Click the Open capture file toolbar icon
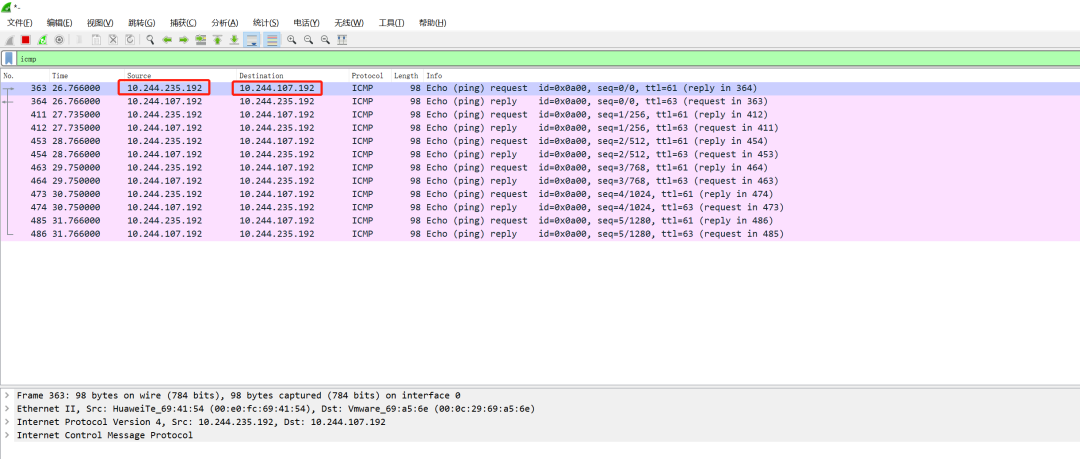Screen dimensions: 1080x459 click(79, 40)
